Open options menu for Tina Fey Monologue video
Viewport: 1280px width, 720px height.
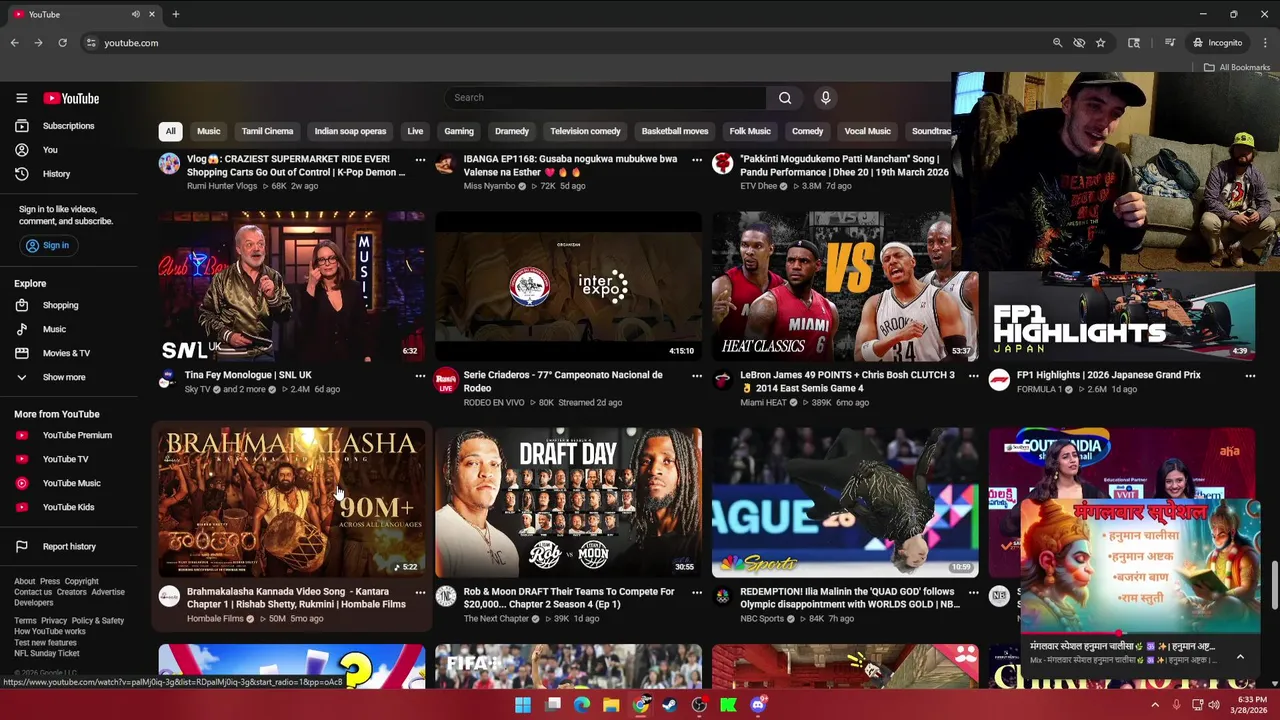[420, 376]
